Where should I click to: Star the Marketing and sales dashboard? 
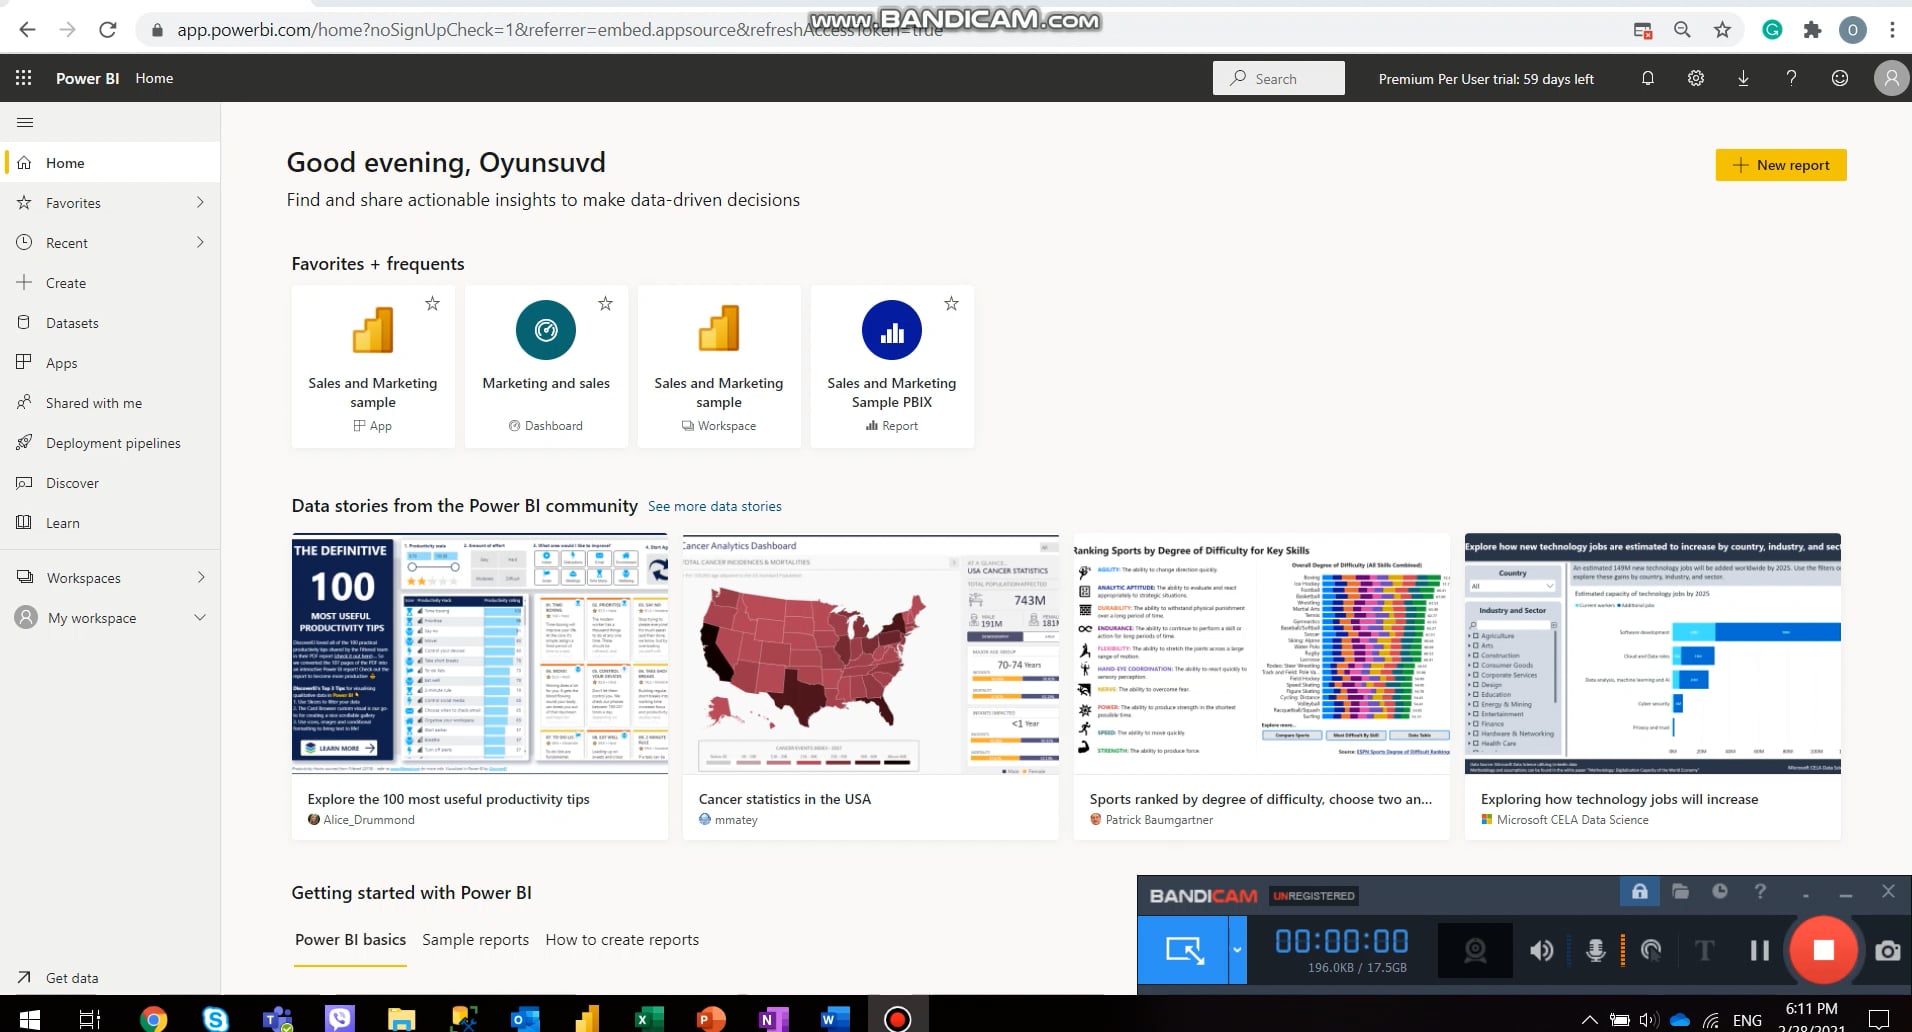click(x=605, y=303)
